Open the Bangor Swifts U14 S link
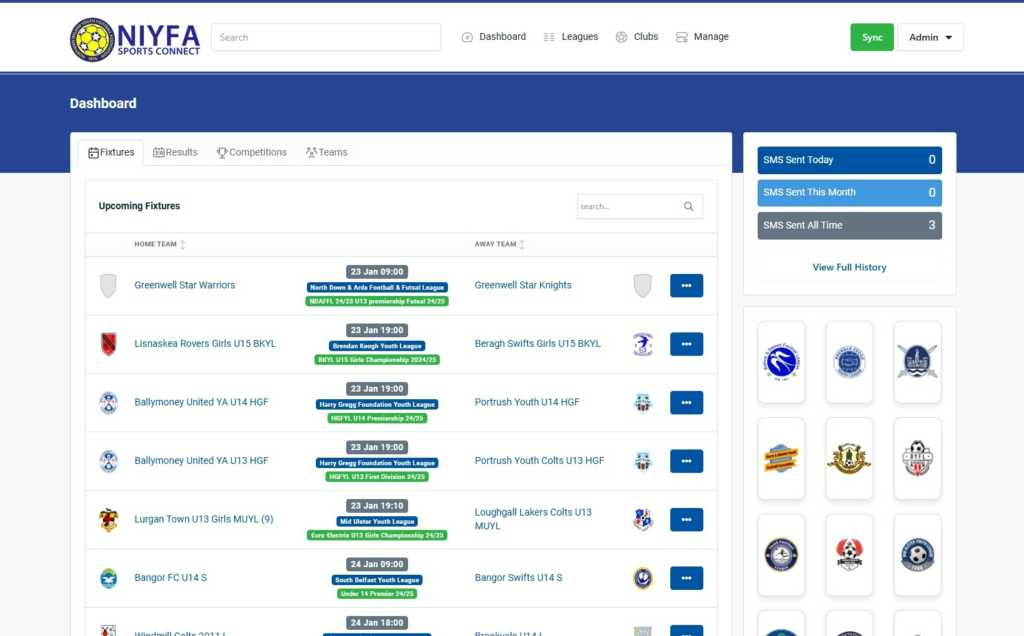 pos(519,577)
